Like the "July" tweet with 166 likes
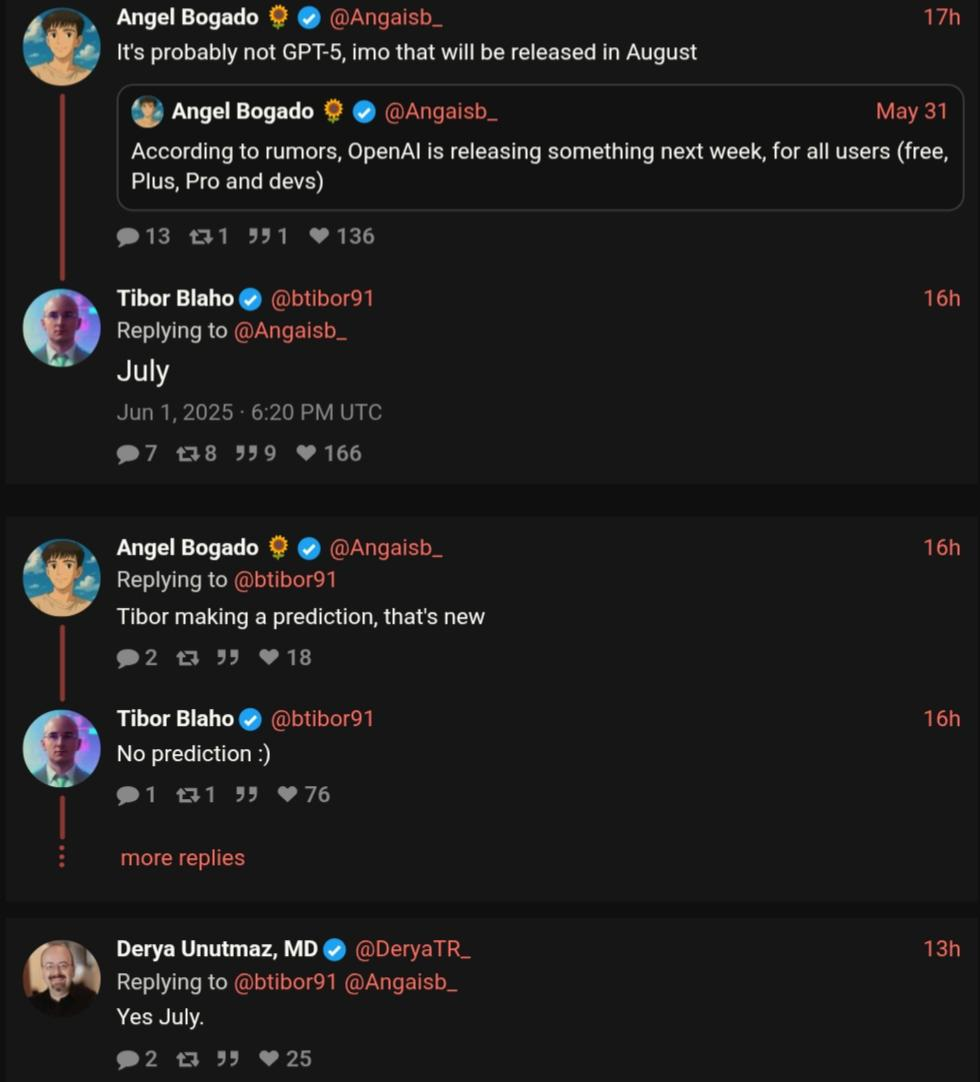Image resolution: width=980 pixels, height=1082 pixels. 329,453
